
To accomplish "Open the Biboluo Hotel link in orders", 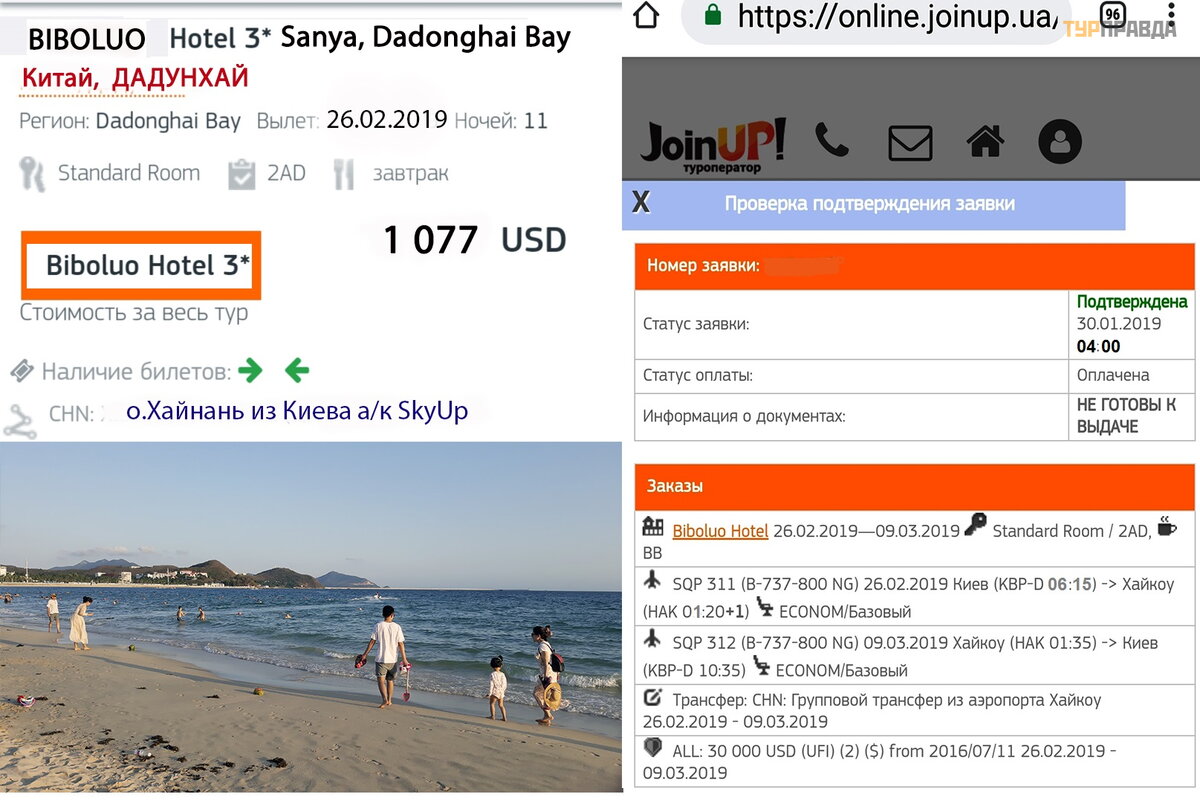I will click(720, 531).
